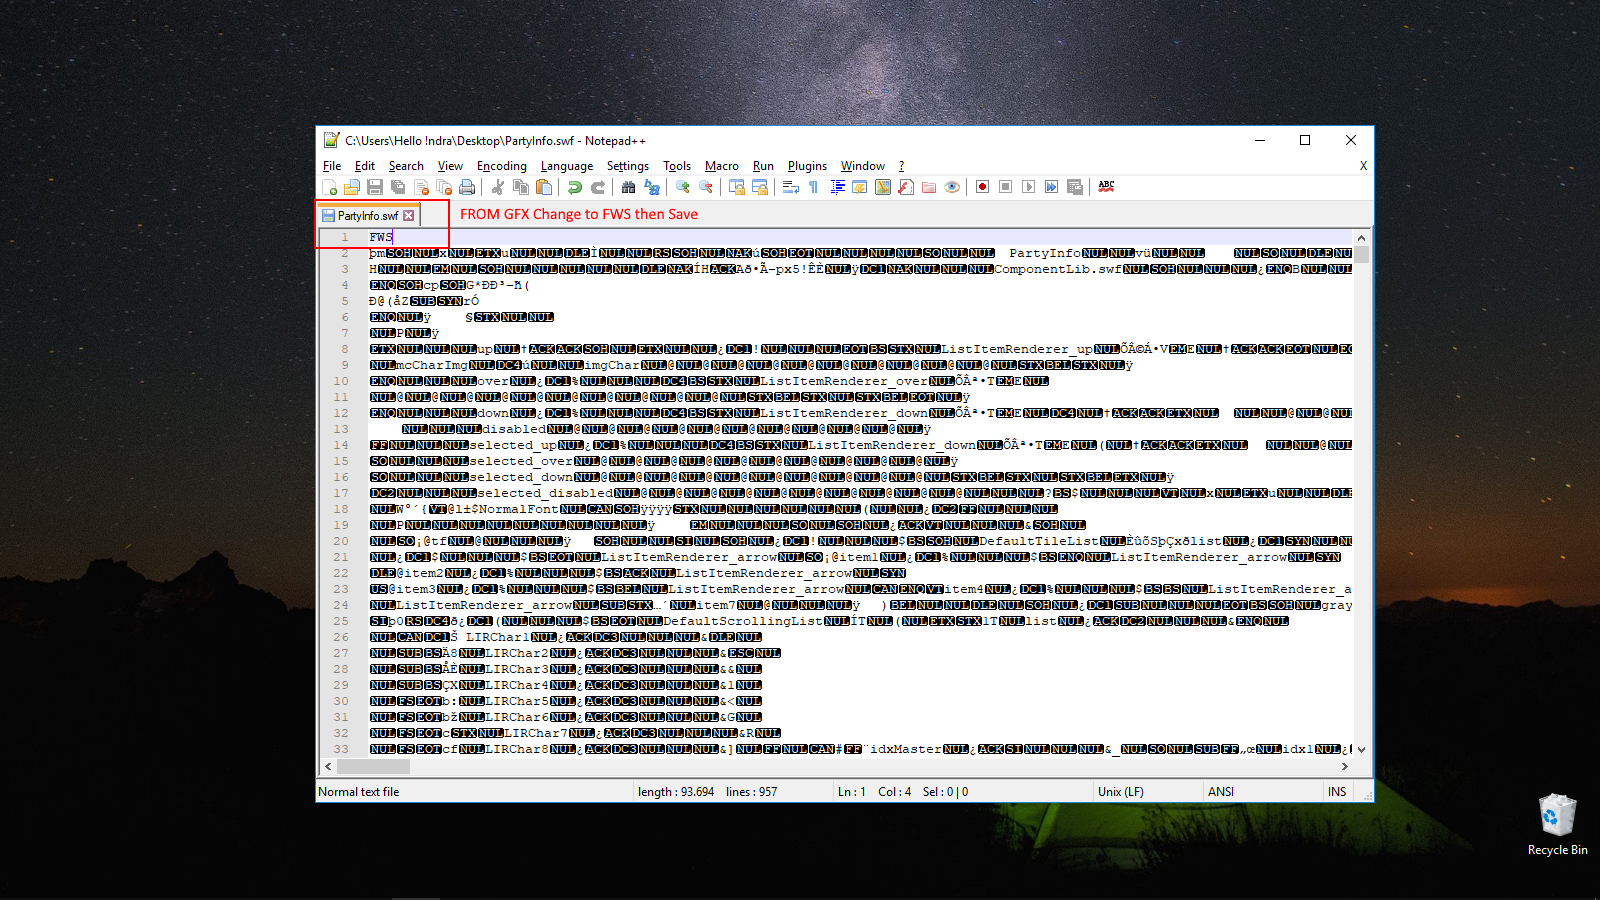This screenshot has height=900, width=1600.
Task: Print the document
Action: [x=466, y=187]
